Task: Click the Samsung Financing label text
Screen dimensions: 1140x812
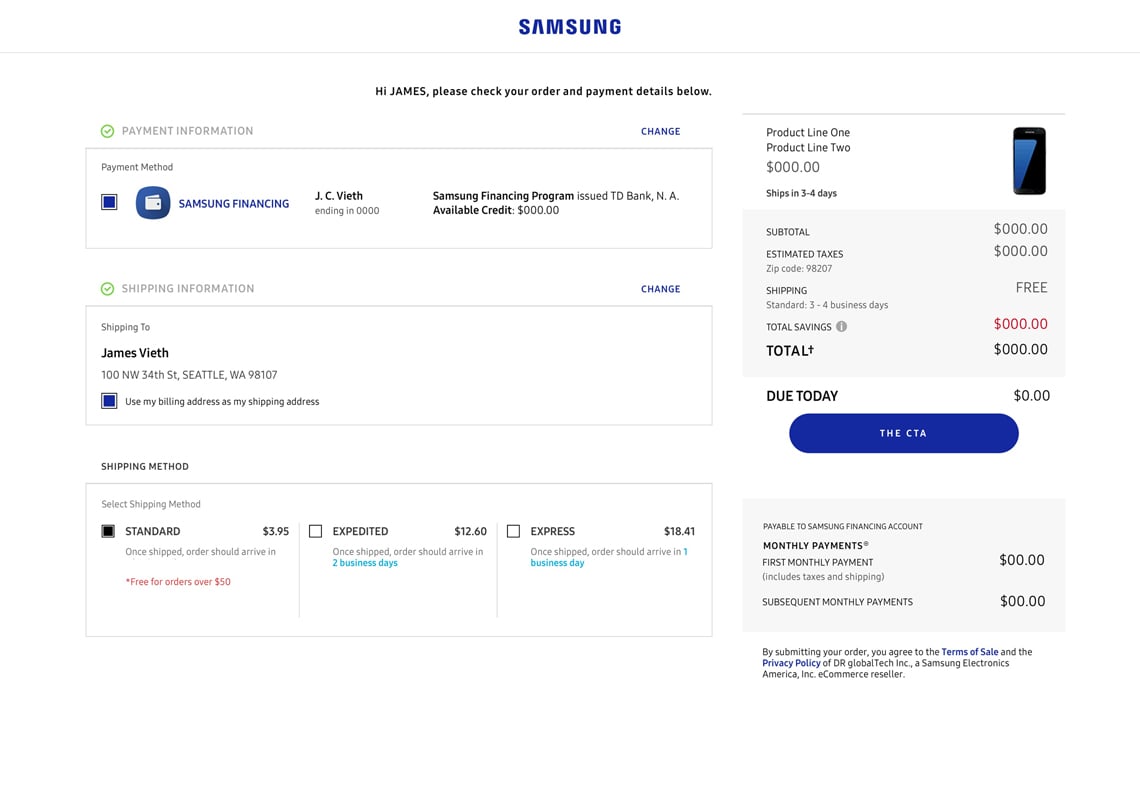Action: pos(233,204)
